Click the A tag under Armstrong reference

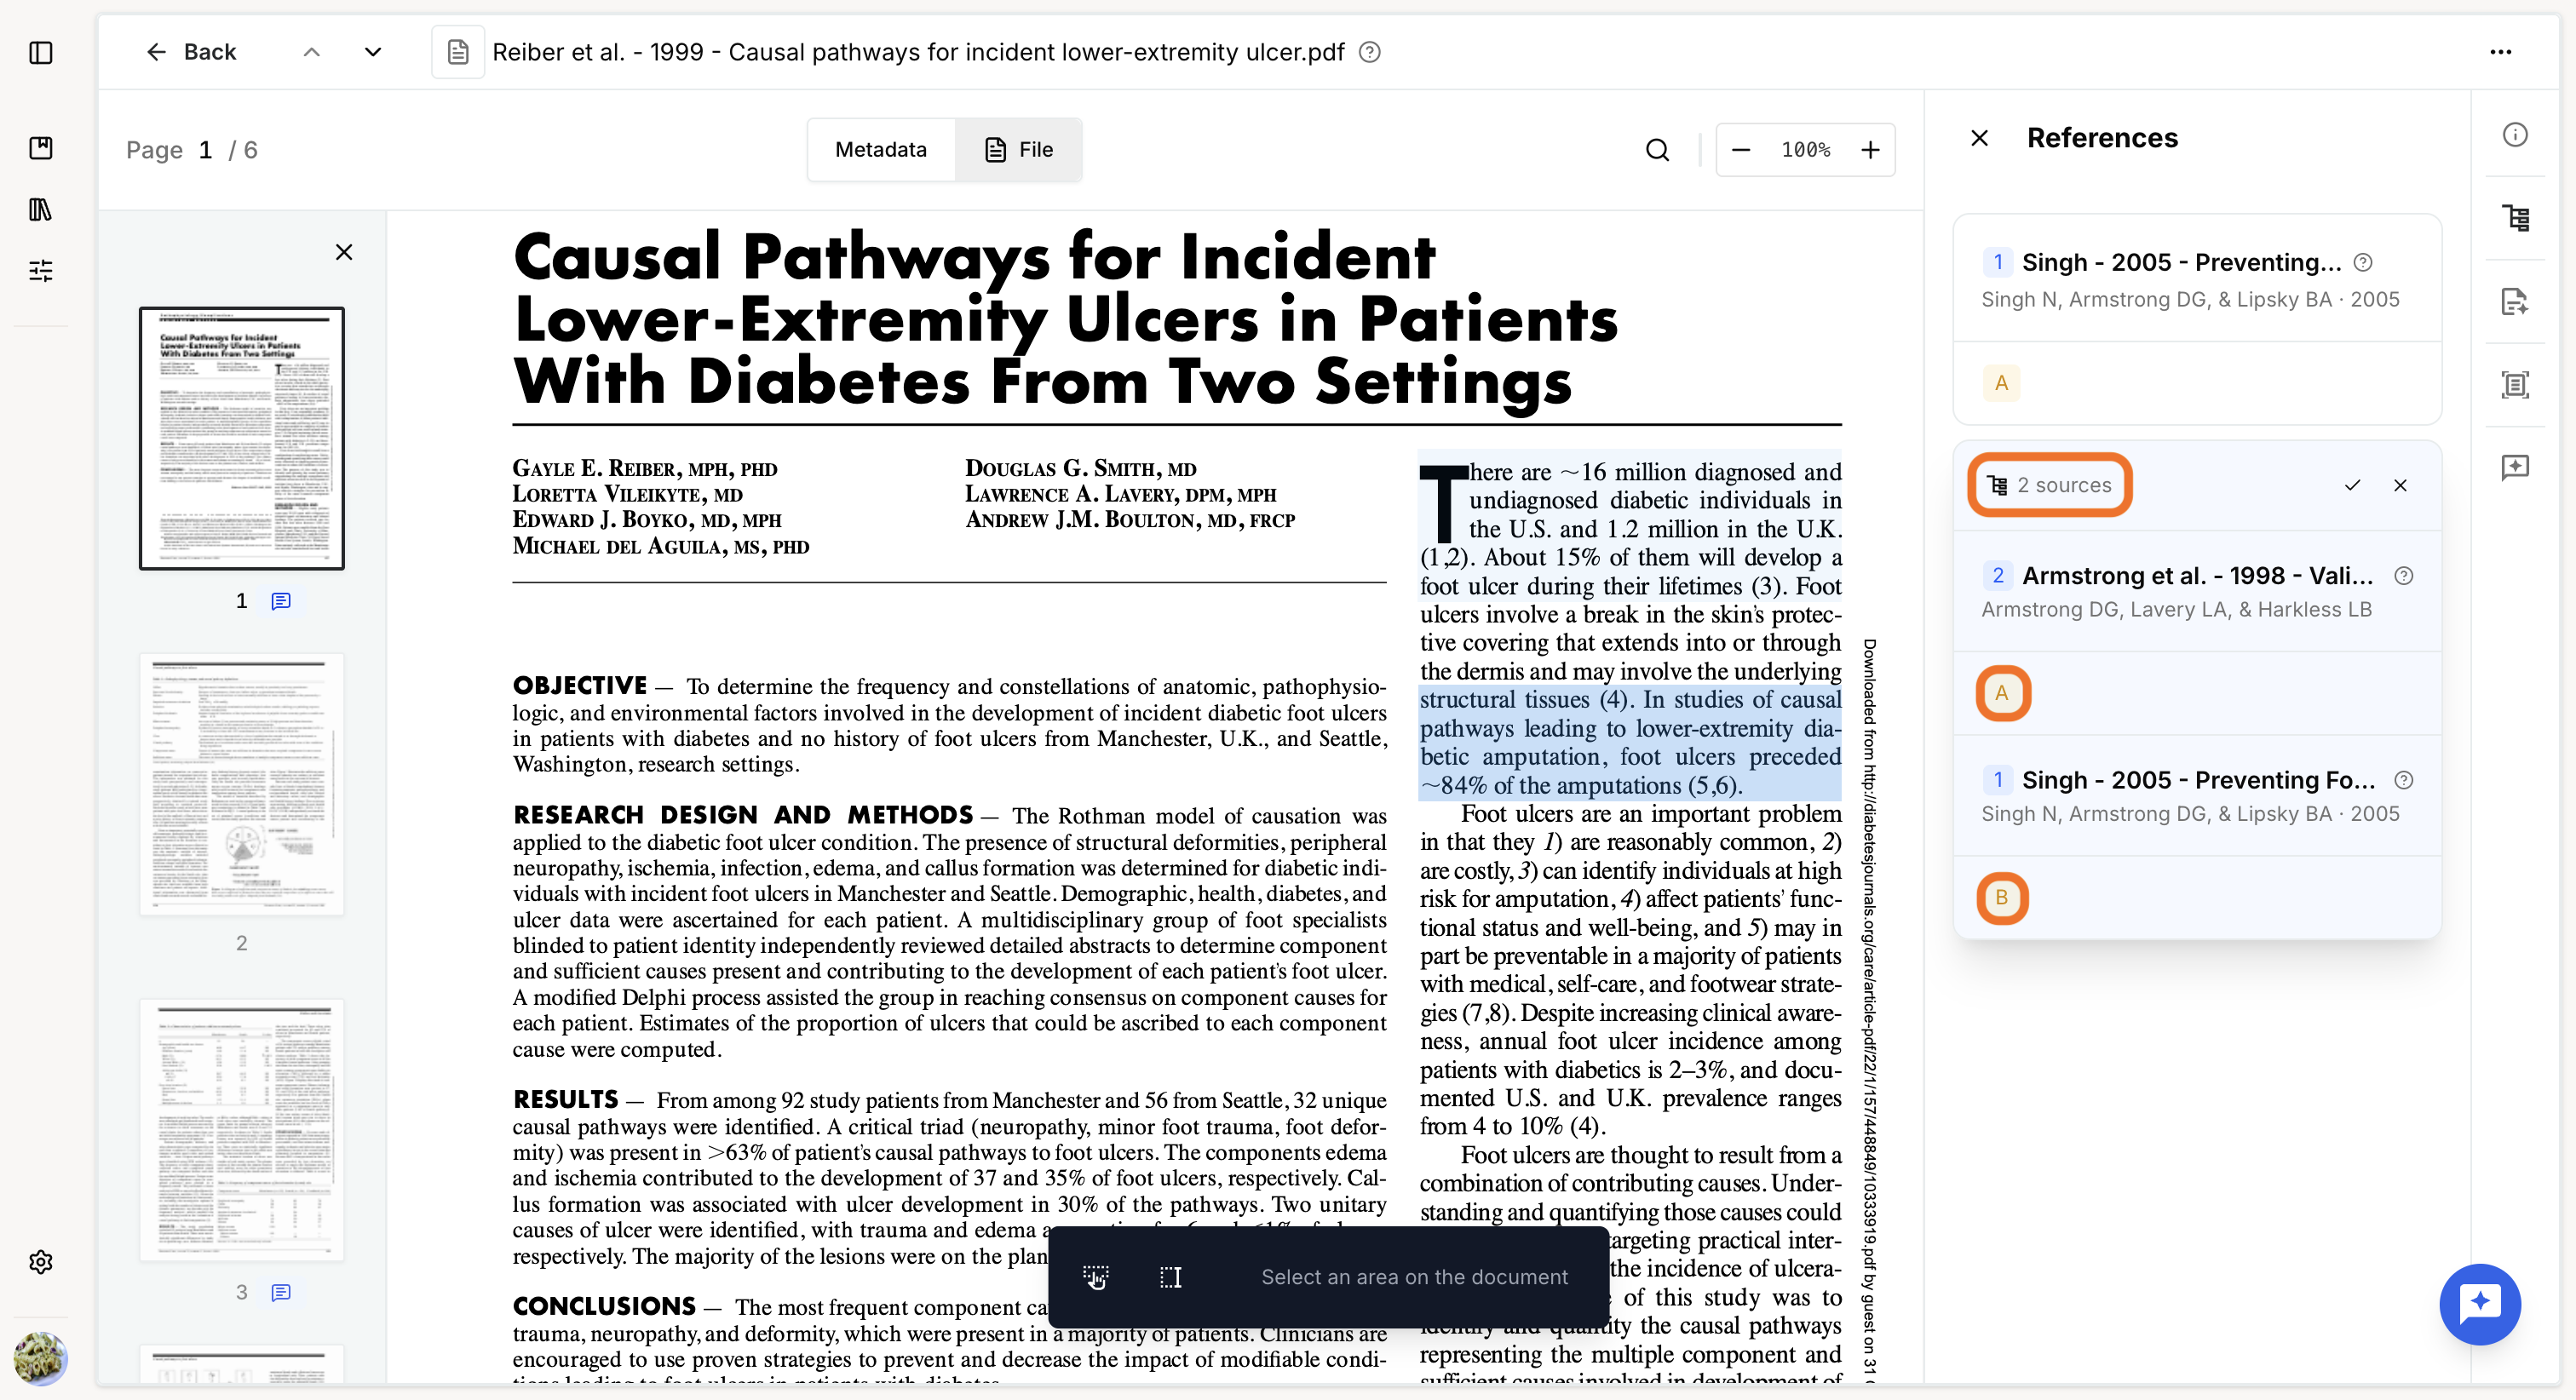2002,693
